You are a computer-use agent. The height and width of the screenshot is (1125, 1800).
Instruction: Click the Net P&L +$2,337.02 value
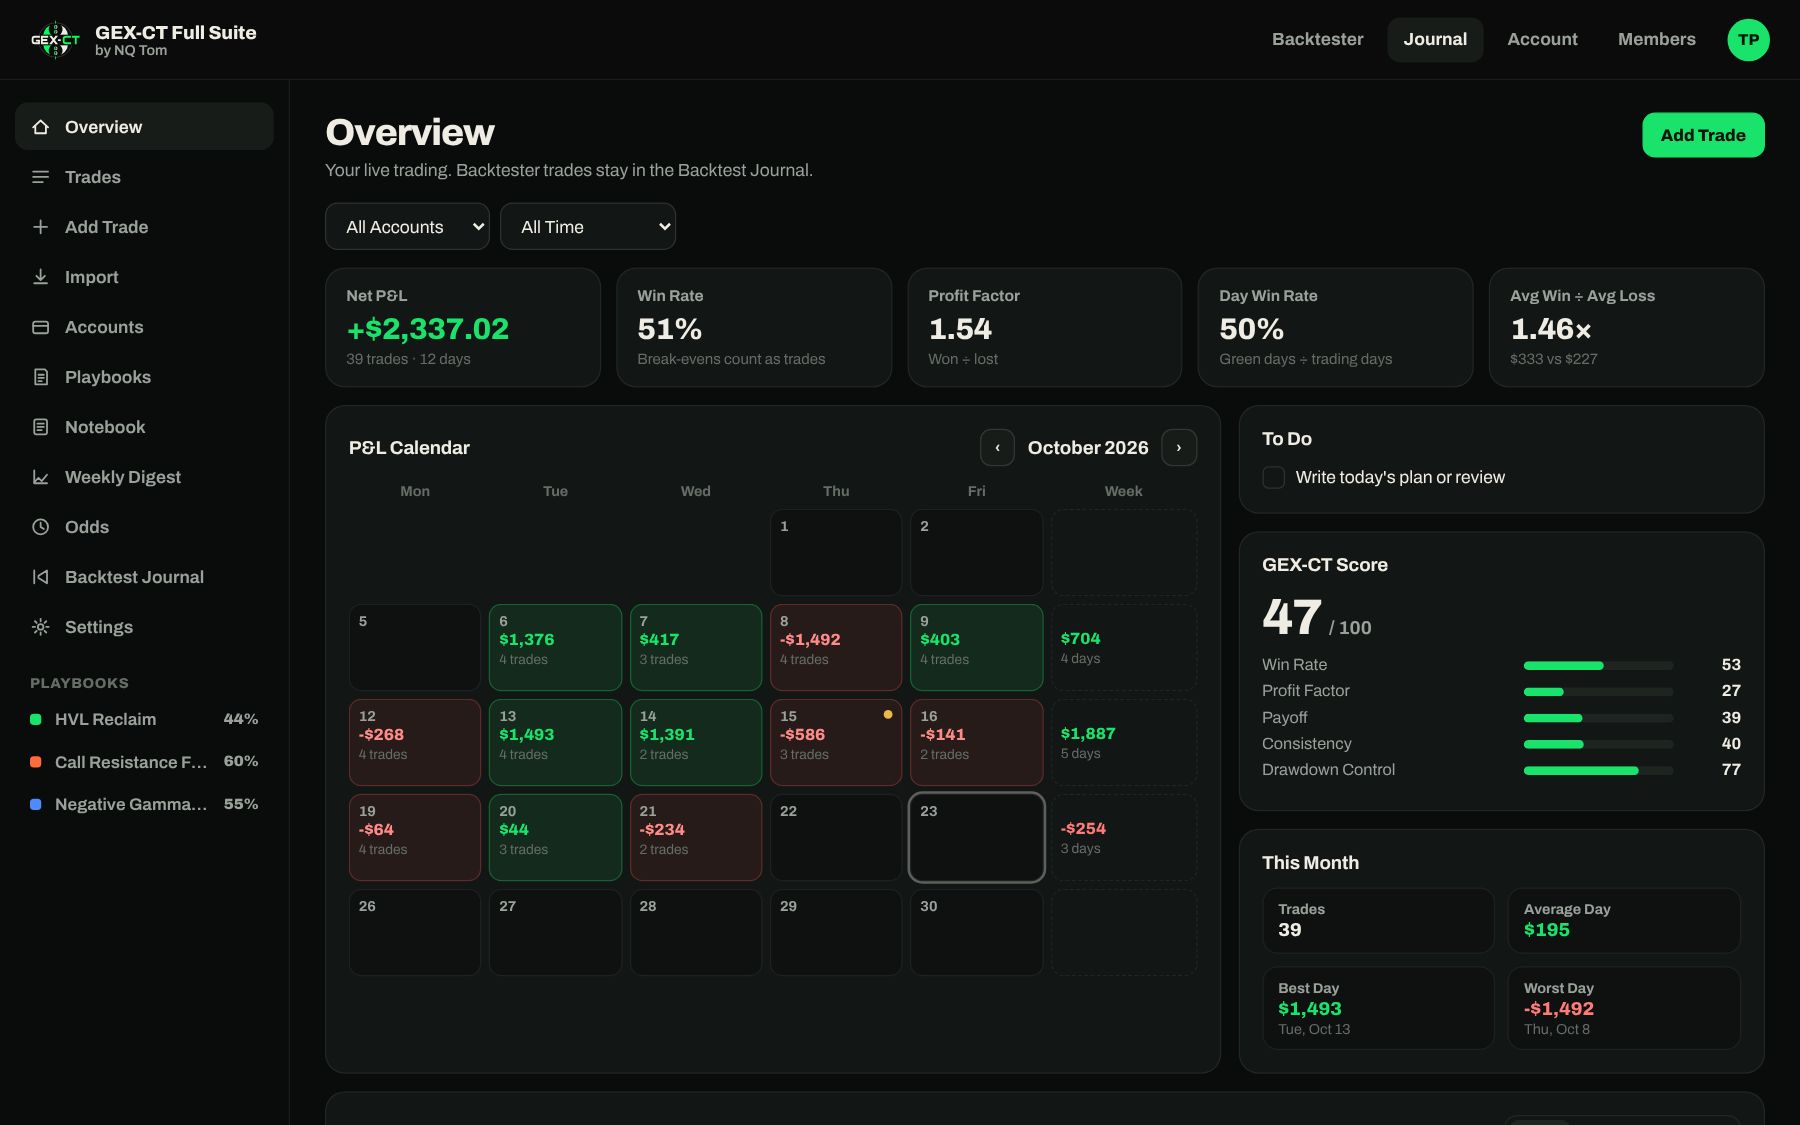coord(427,329)
